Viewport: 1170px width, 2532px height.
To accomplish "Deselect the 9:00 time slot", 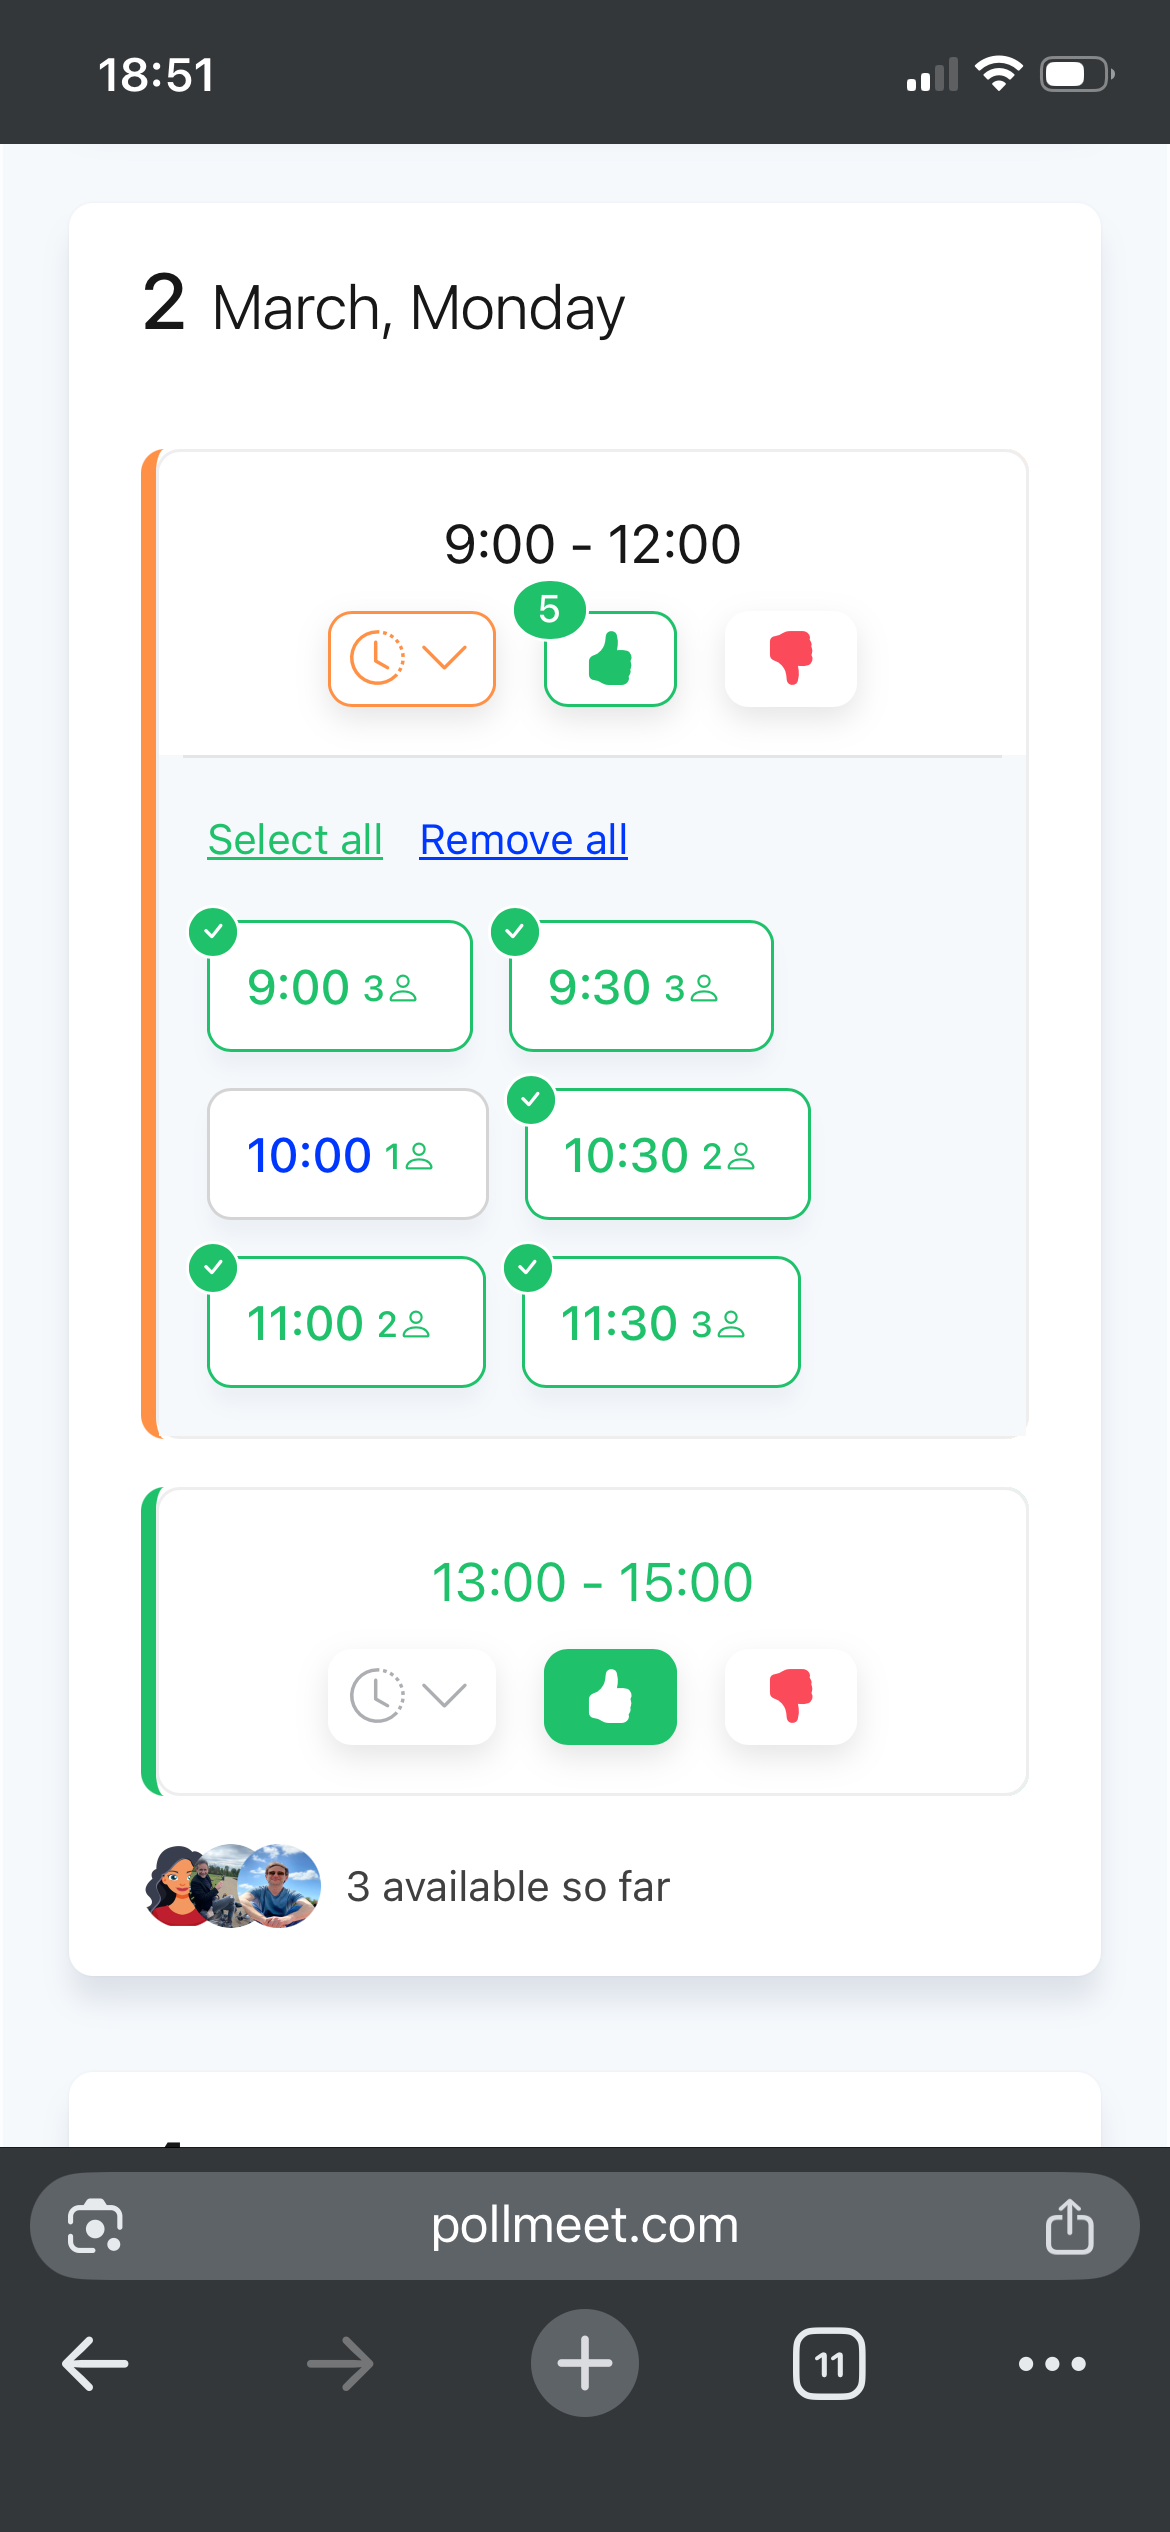I will [339, 986].
